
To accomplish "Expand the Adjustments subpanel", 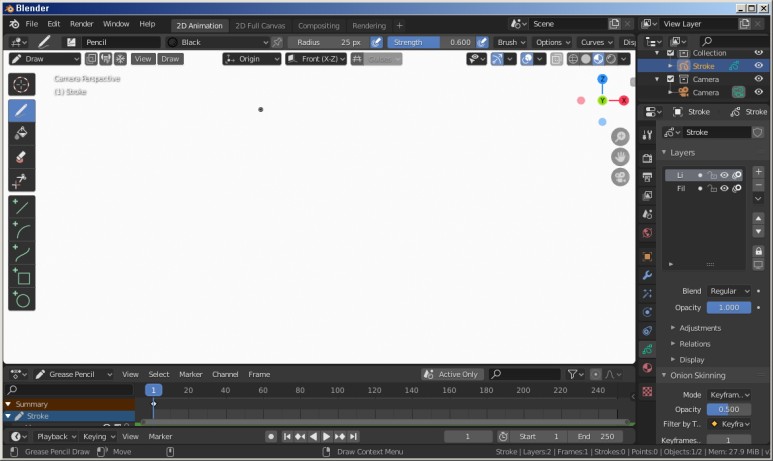I will 700,328.
